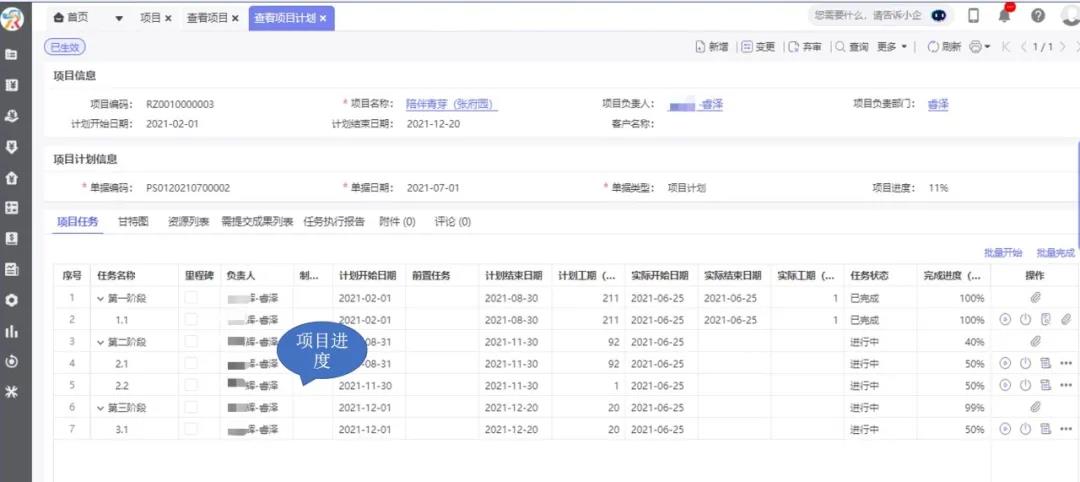Click the 刷新 refresh icon

(933, 47)
